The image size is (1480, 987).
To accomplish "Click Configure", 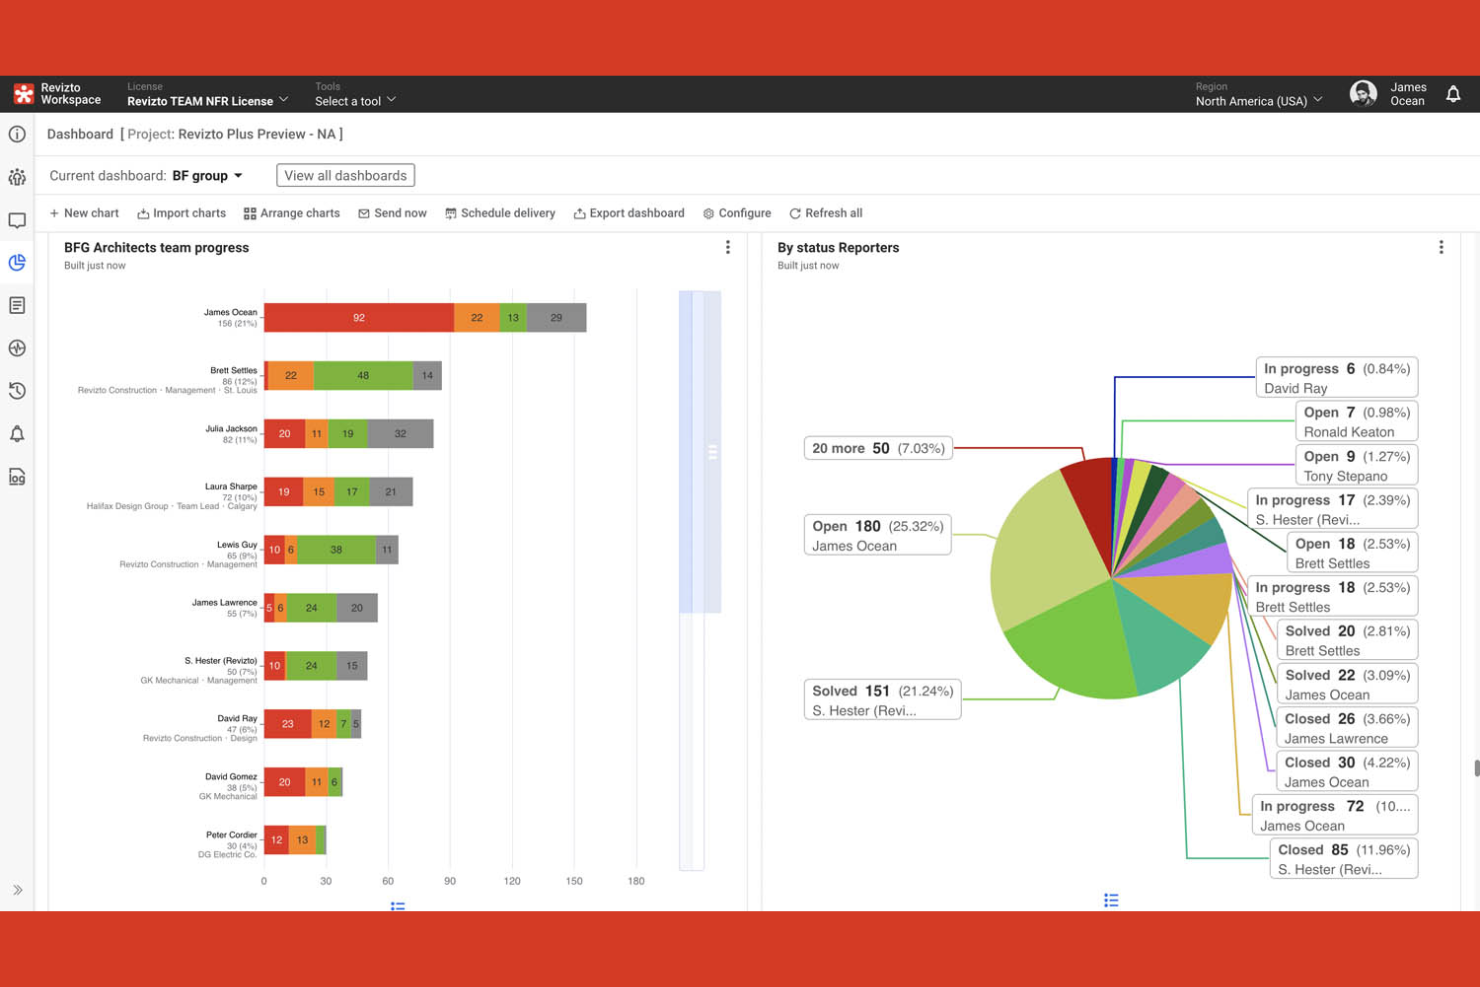I will 737,213.
